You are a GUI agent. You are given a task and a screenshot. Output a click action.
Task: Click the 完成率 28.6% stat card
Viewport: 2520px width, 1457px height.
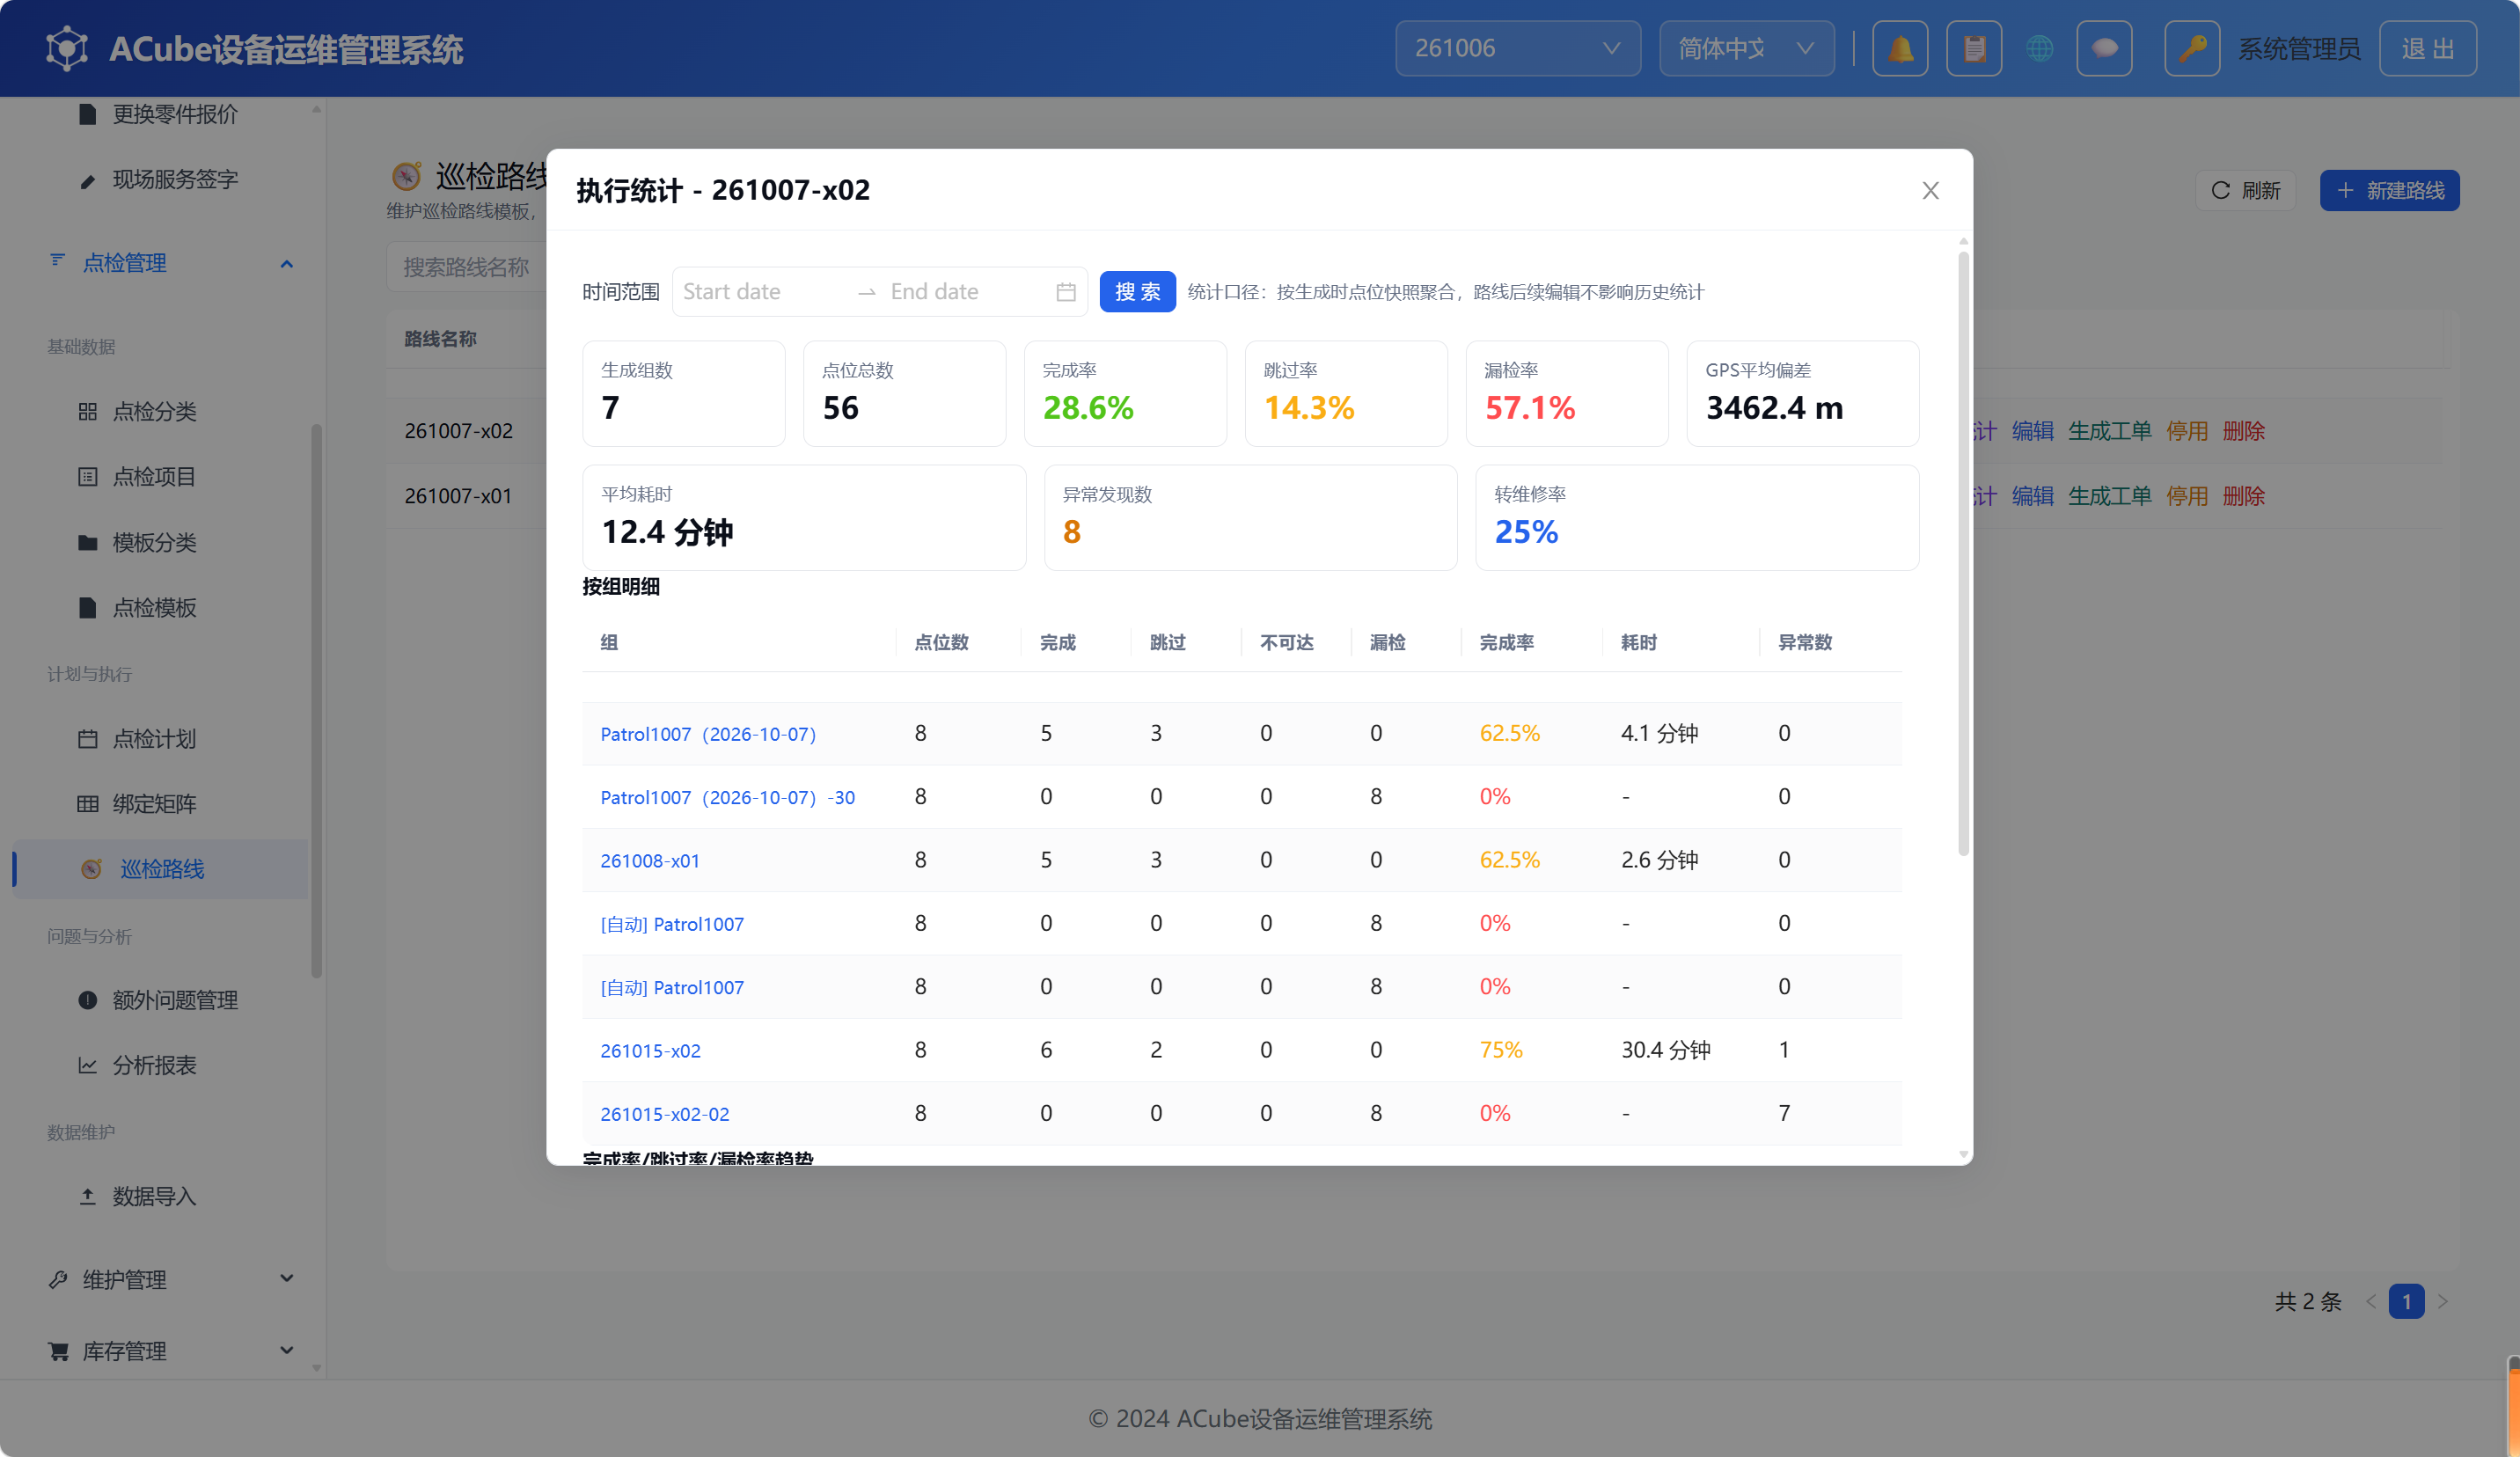(1125, 393)
